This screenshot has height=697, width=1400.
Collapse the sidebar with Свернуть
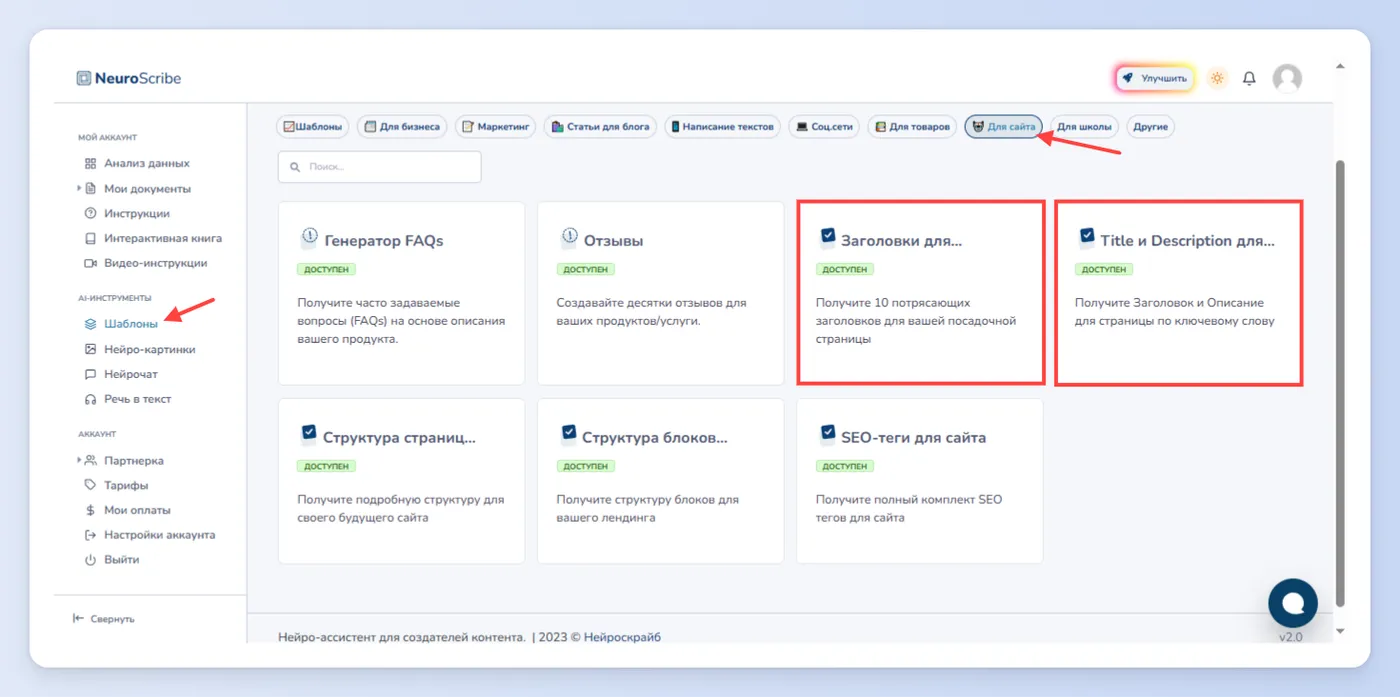(104, 619)
